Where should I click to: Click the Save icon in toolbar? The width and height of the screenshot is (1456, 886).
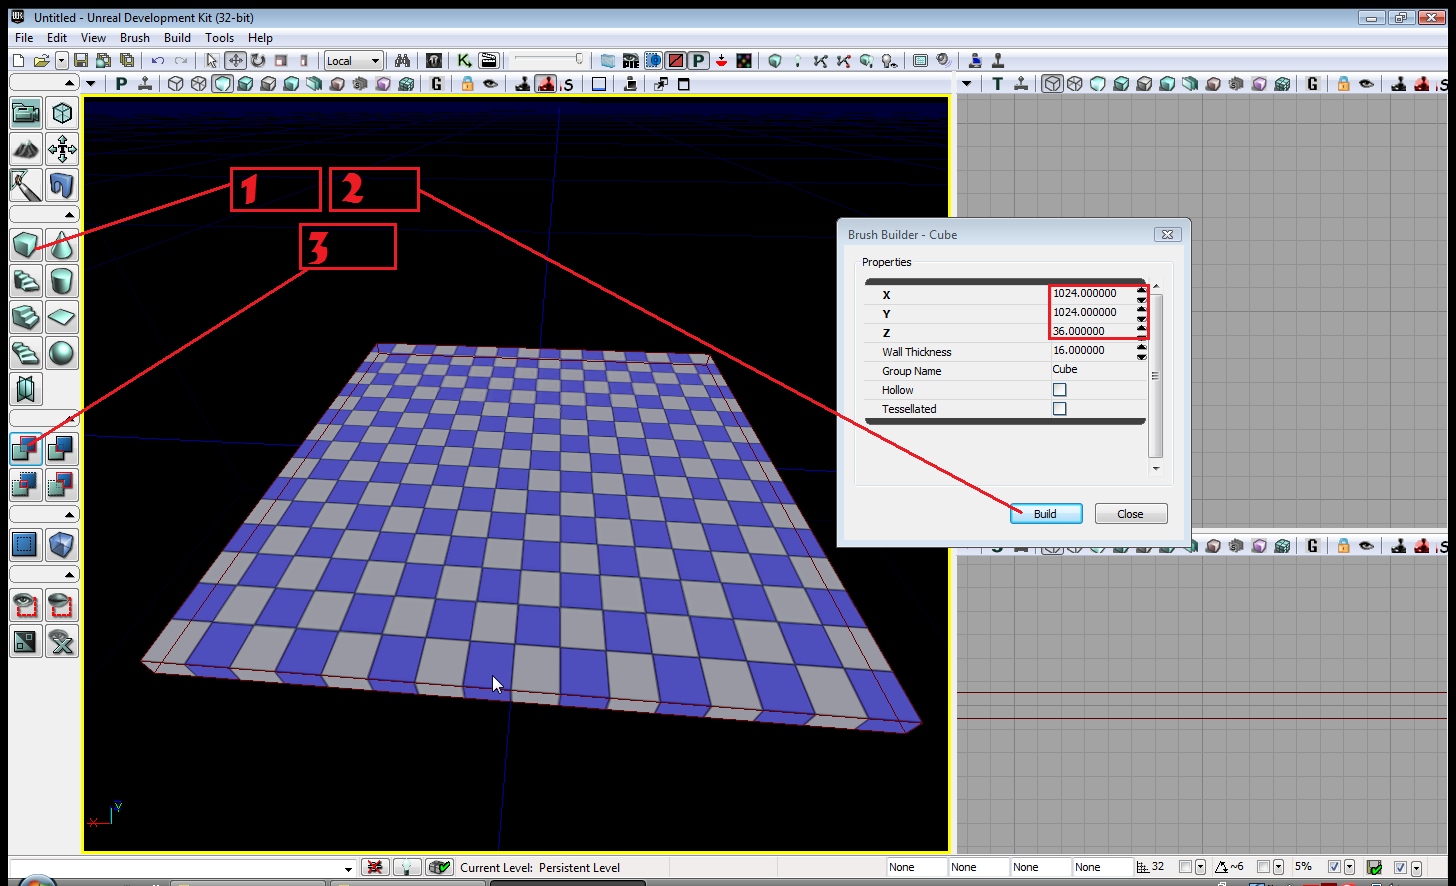(81, 61)
